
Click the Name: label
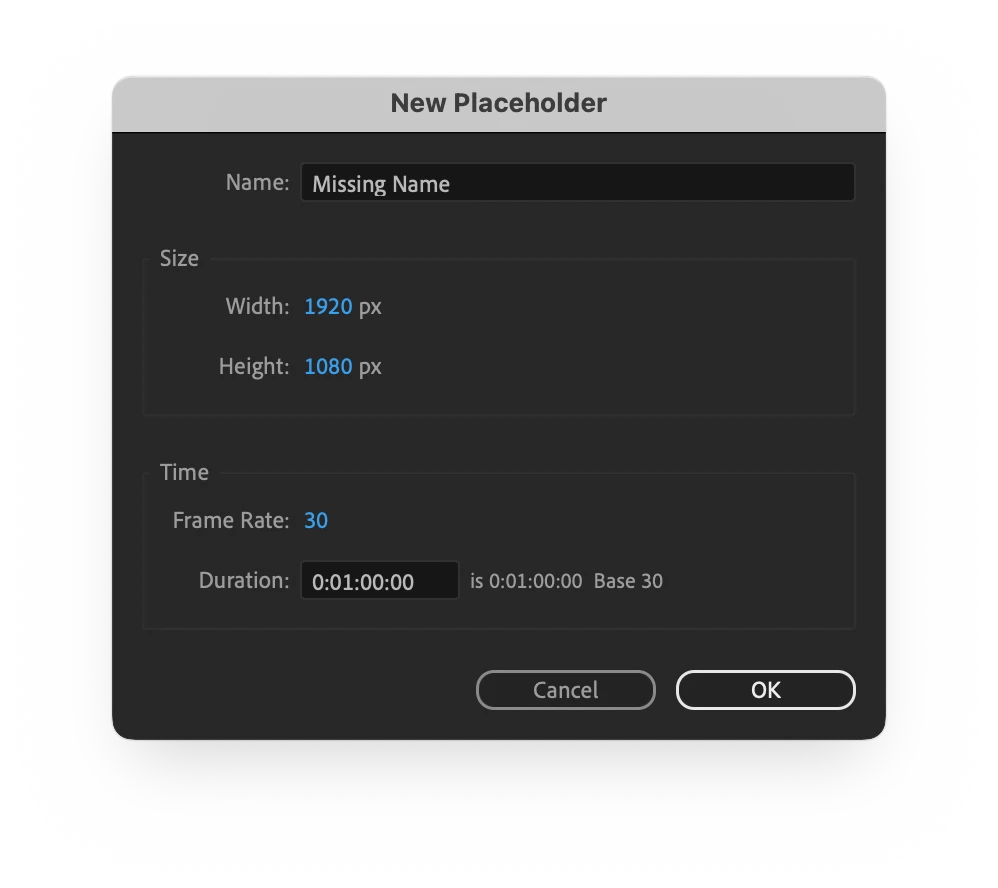pyautogui.click(x=257, y=183)
